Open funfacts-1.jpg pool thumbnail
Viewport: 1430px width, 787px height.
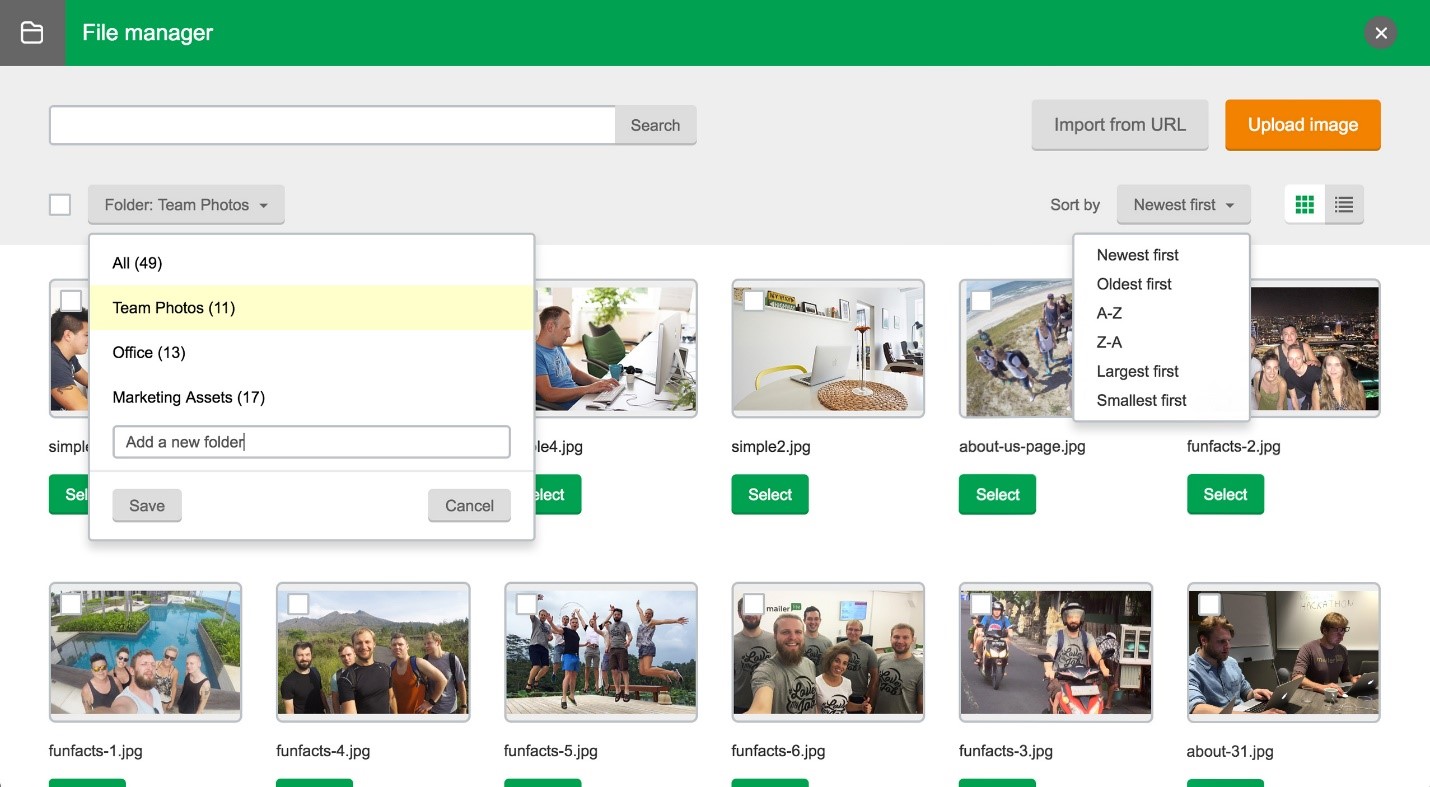(x=145, y=652)
